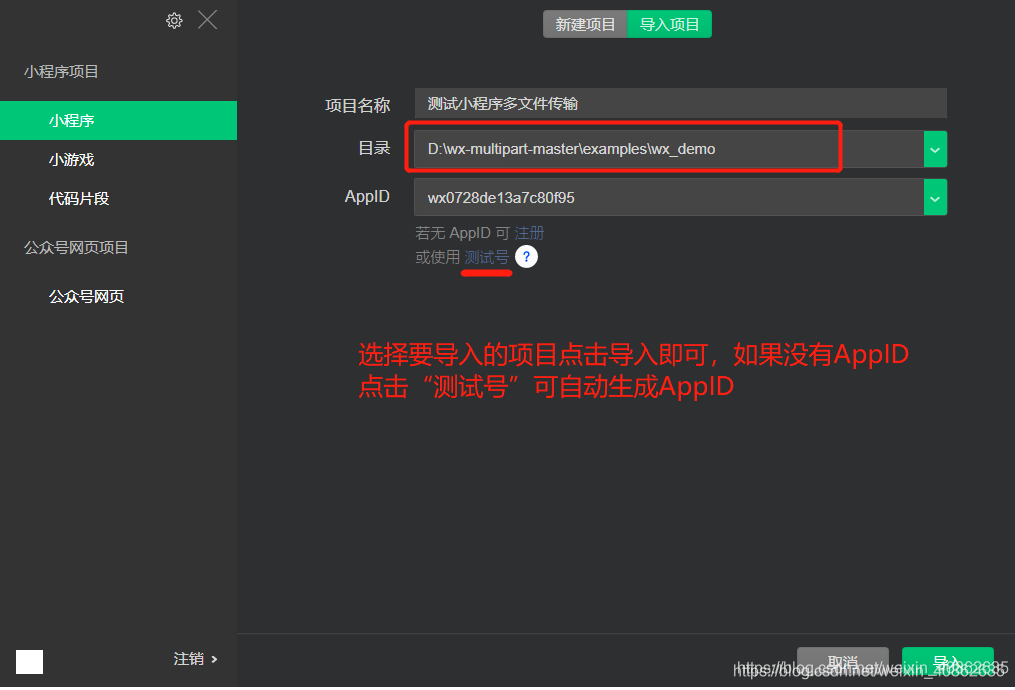Close the dialog with the X icon
Screen dimensions: 1015x690
[x=207, y=19]
